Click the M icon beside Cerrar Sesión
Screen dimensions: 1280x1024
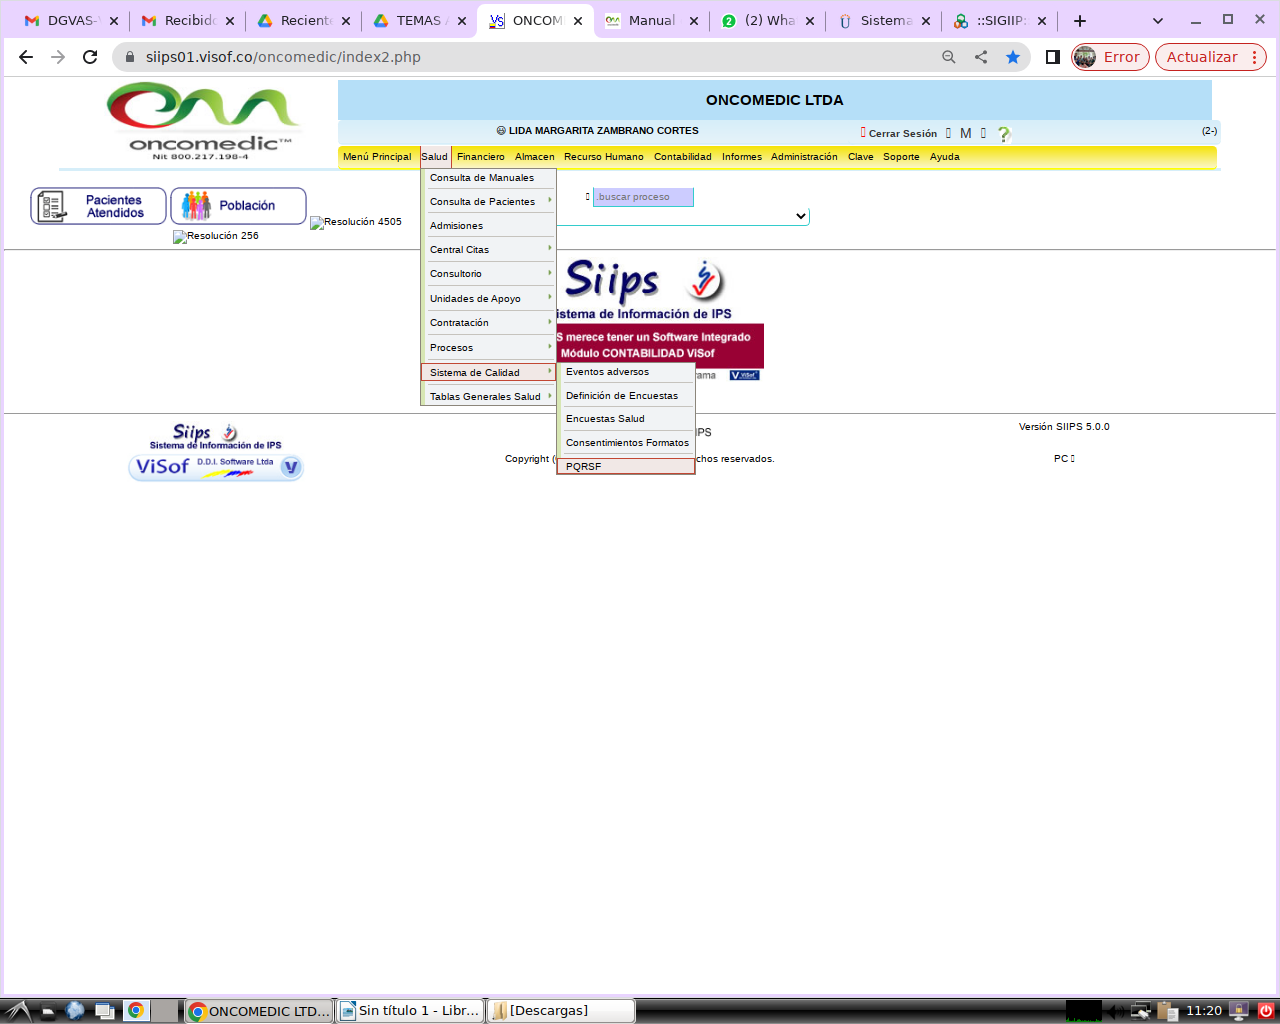965,133
